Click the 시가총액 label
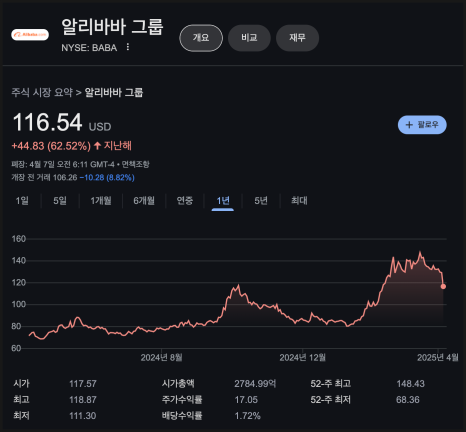This screenshot has height=432, width=466. point(178,384)
